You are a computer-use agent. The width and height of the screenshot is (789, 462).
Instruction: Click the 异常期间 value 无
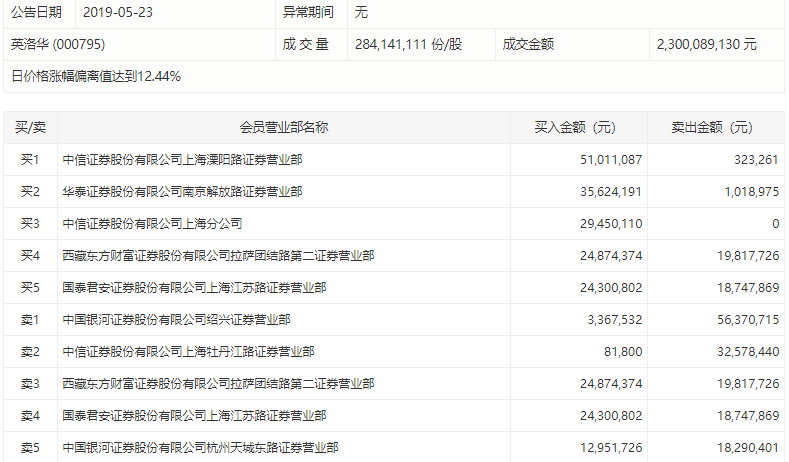pyautogui.click(x=361, y=12)
